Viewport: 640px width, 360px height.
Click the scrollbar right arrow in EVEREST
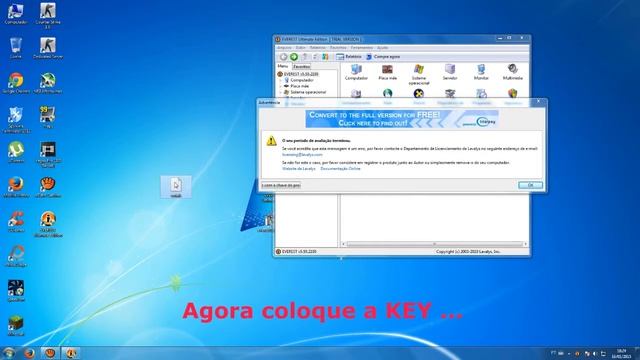pyautogui.click(x=525, y=244)
